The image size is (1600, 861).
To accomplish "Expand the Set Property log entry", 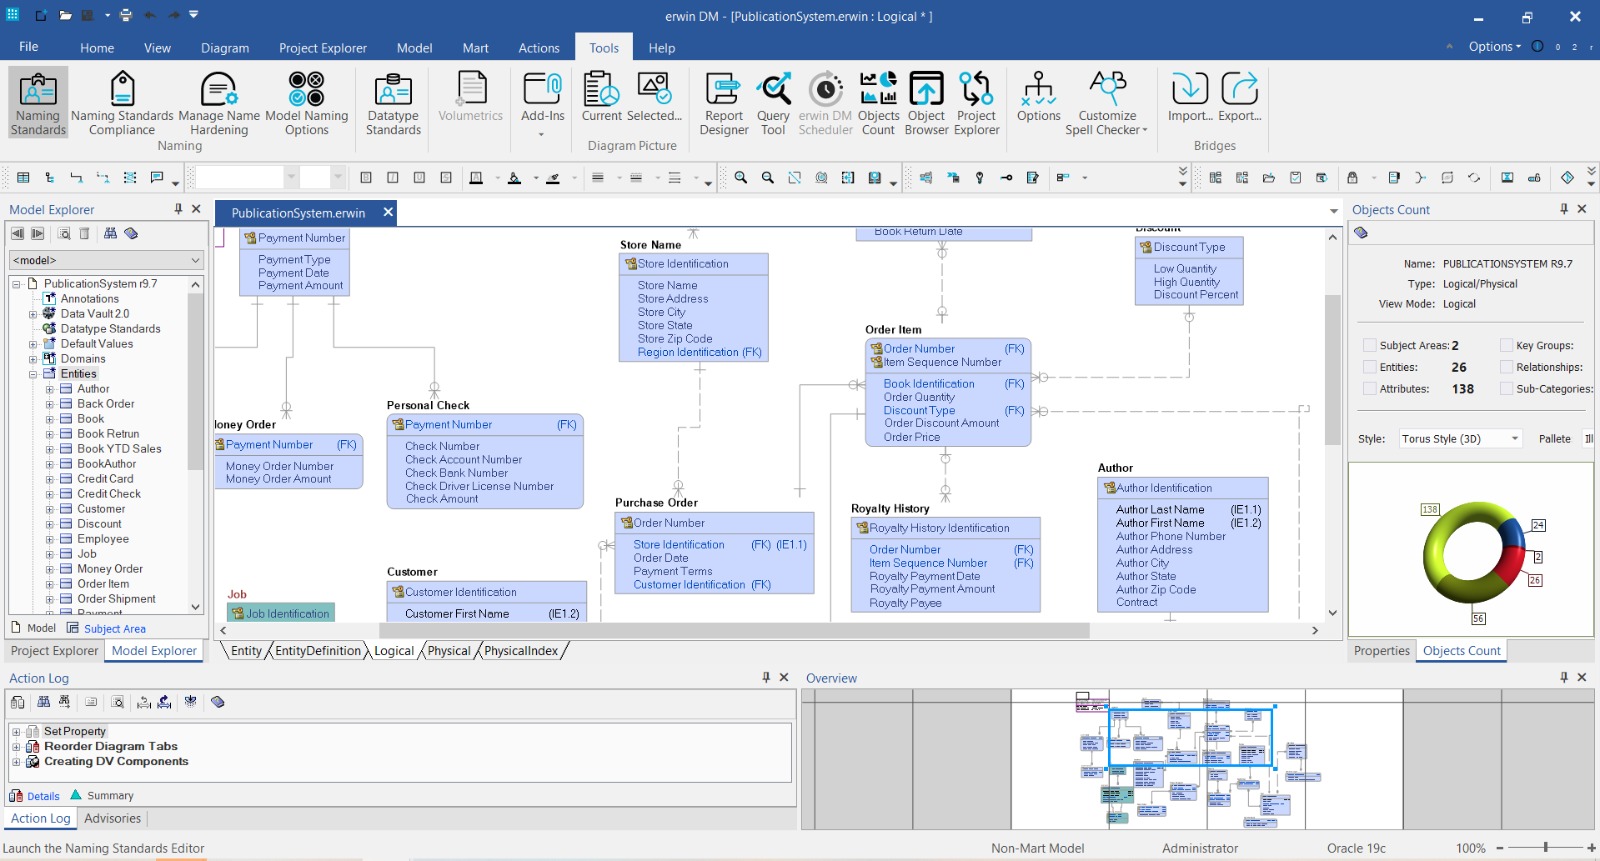I will (16, 732).
